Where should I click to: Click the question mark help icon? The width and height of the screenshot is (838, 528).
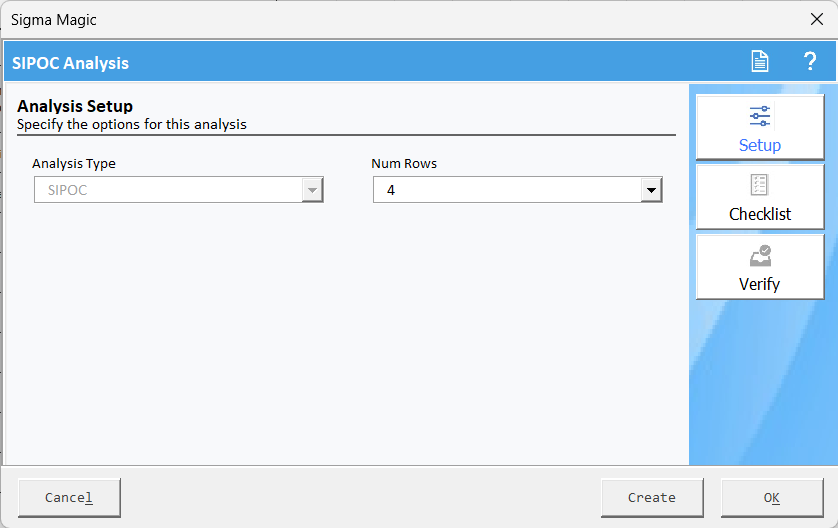810,61
